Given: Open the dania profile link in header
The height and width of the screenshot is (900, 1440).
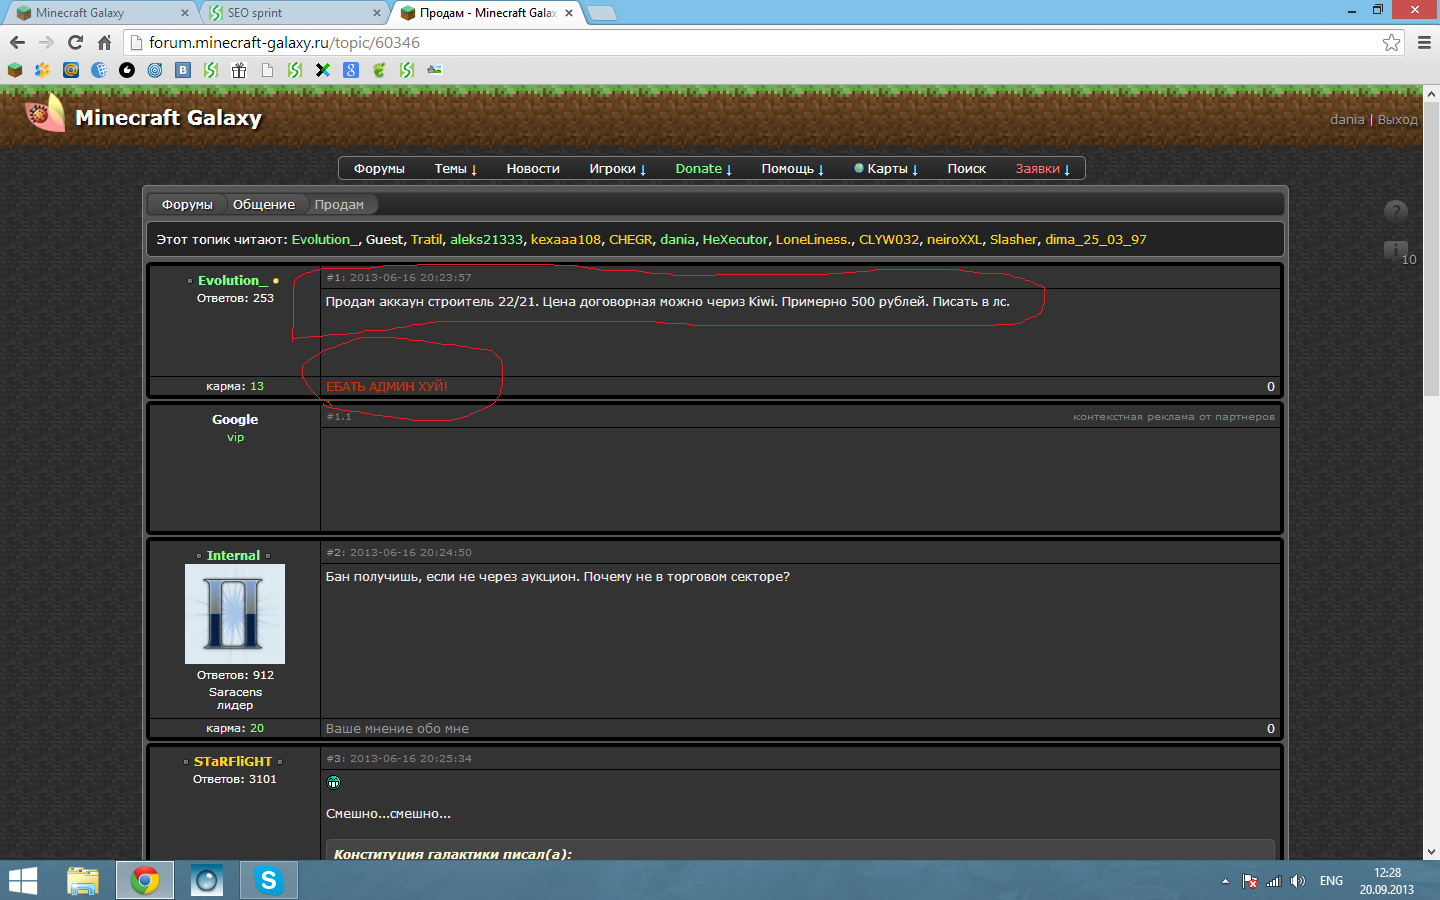Looking at the screenshot, I should tap(1347, 119).
